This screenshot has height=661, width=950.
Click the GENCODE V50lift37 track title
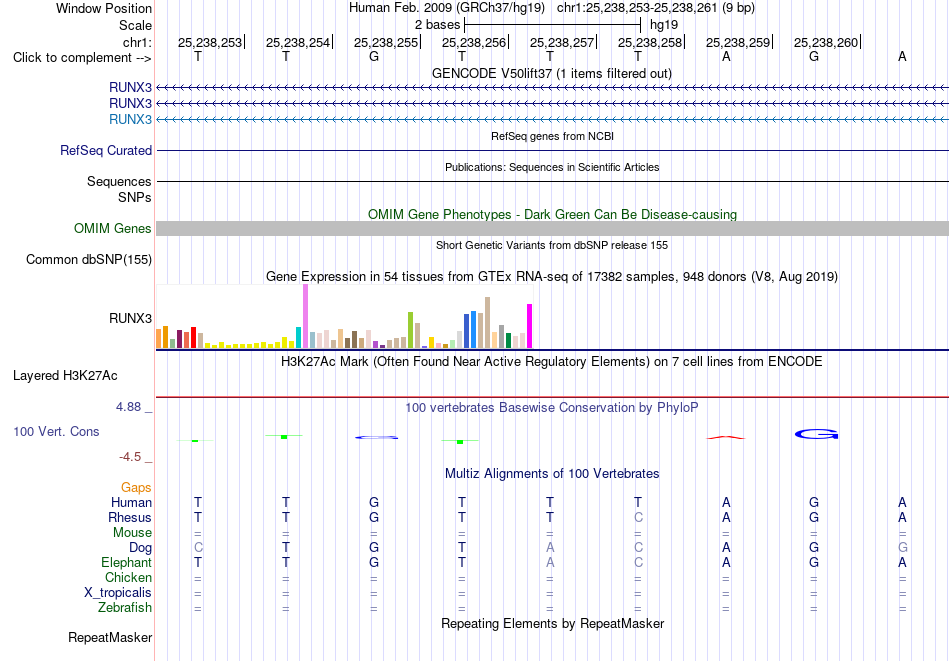coord(551,73)
